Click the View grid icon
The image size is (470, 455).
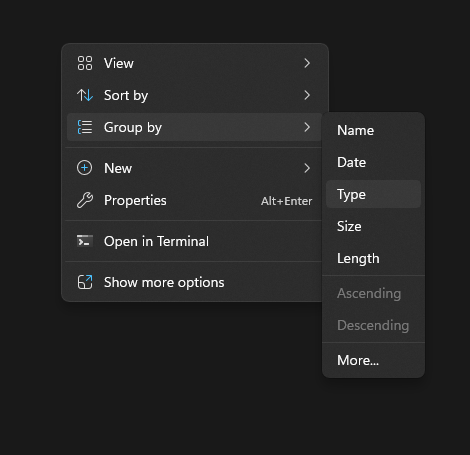[85, 63]
